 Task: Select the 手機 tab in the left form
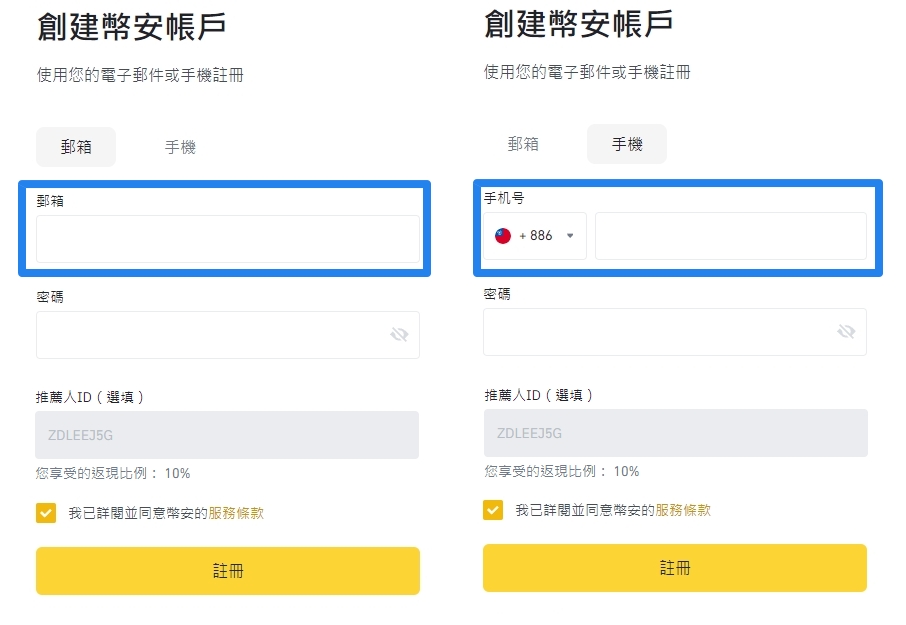(180, 147)
